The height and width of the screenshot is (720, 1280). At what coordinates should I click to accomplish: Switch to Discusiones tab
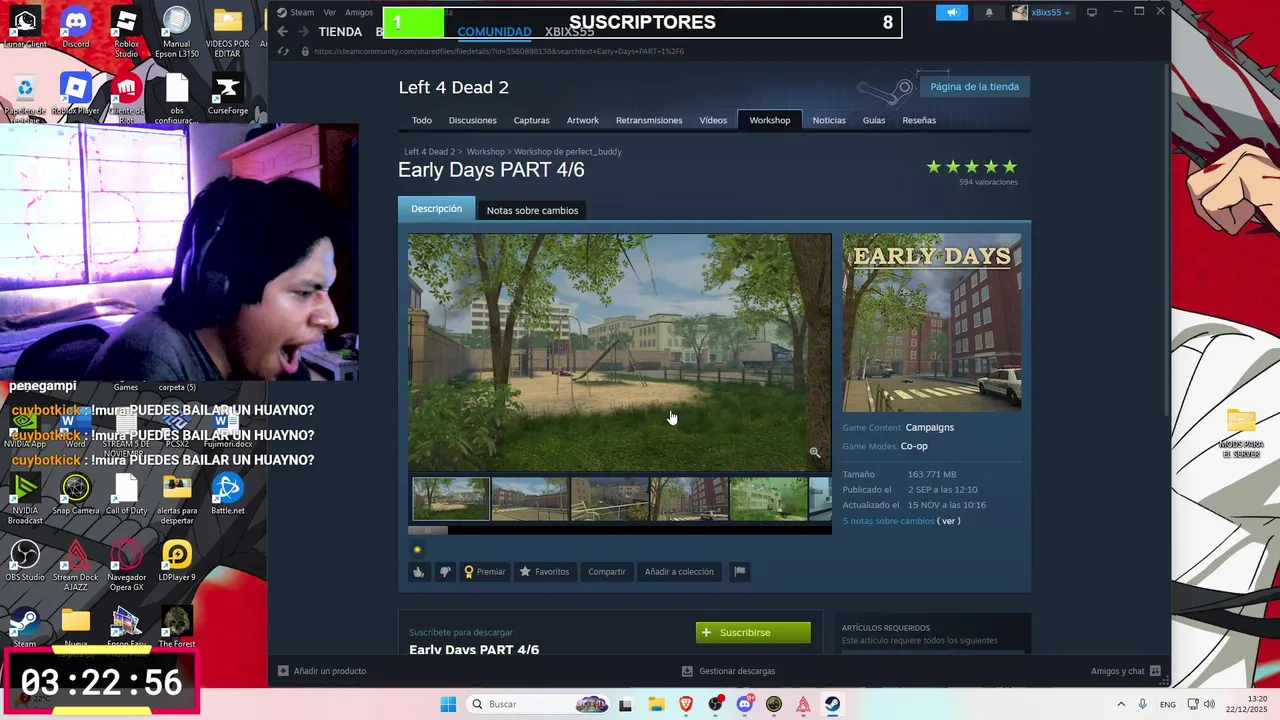[472, 120]
